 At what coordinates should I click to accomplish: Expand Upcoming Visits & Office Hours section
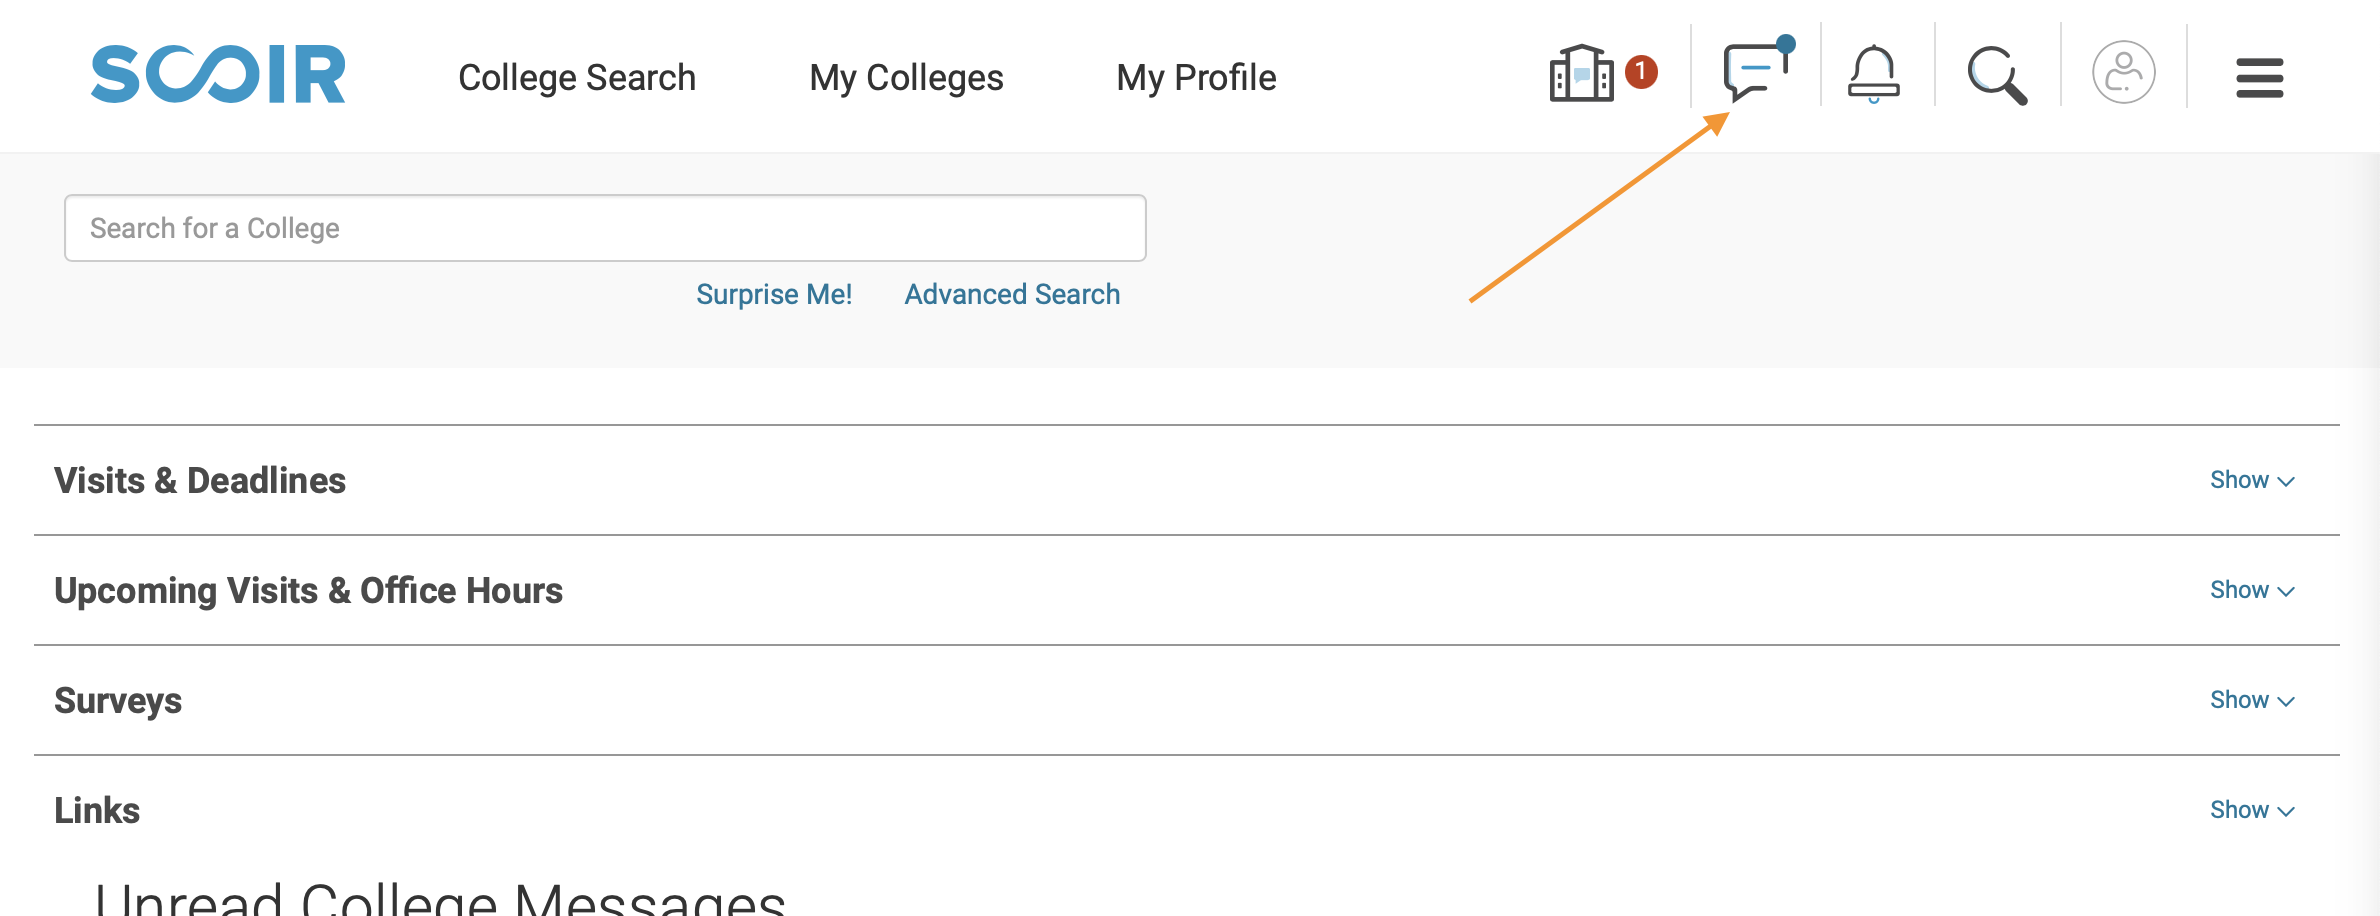coord(2252,590)
